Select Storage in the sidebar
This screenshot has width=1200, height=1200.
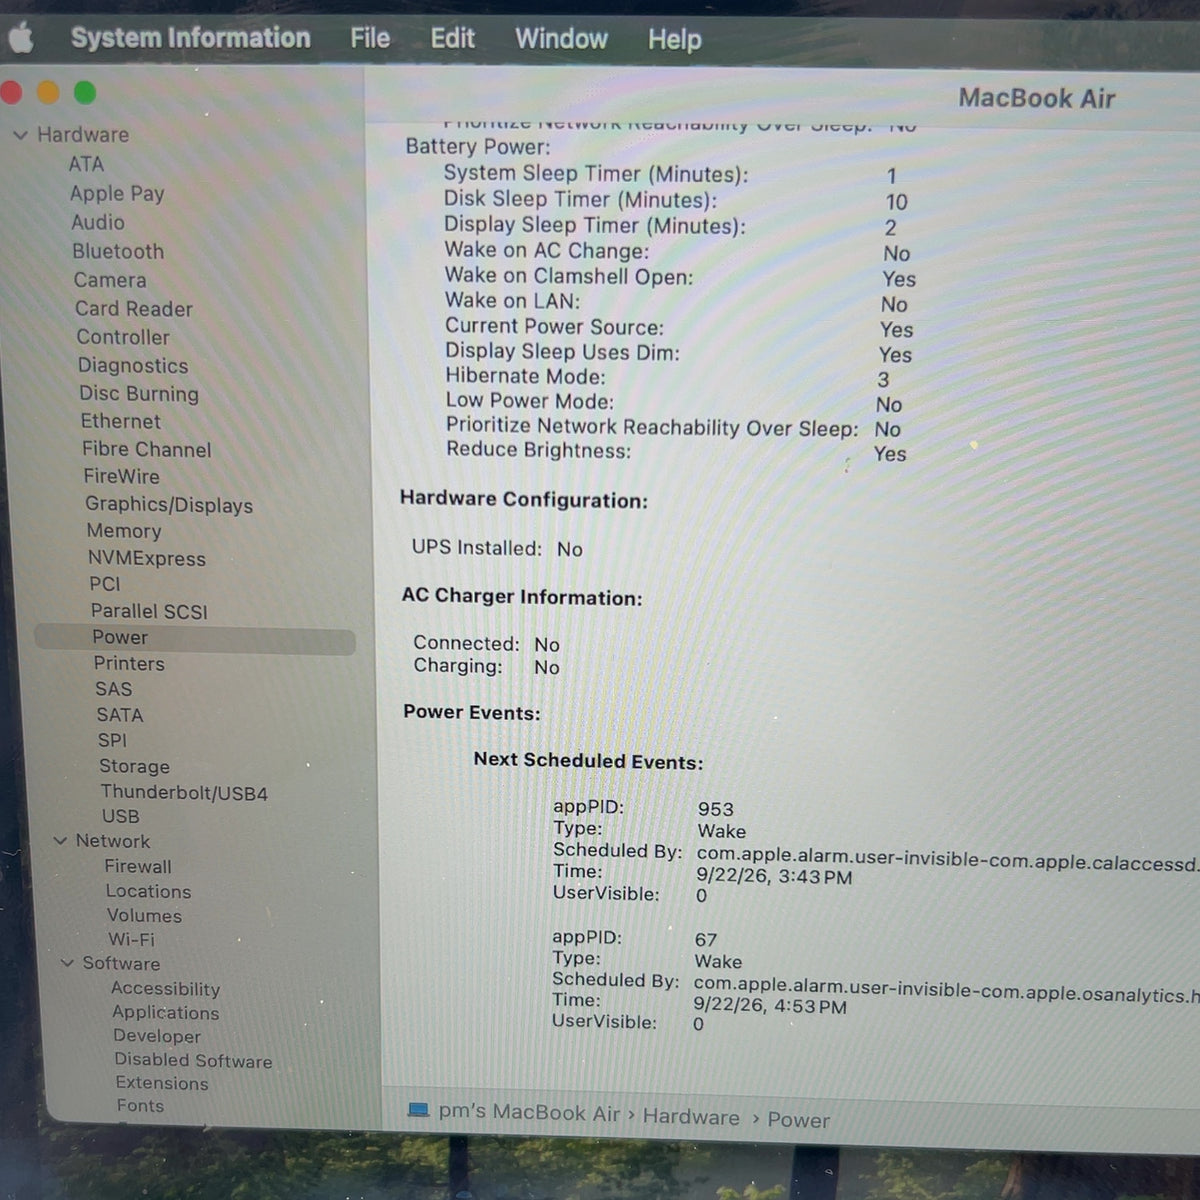[135, 767]
